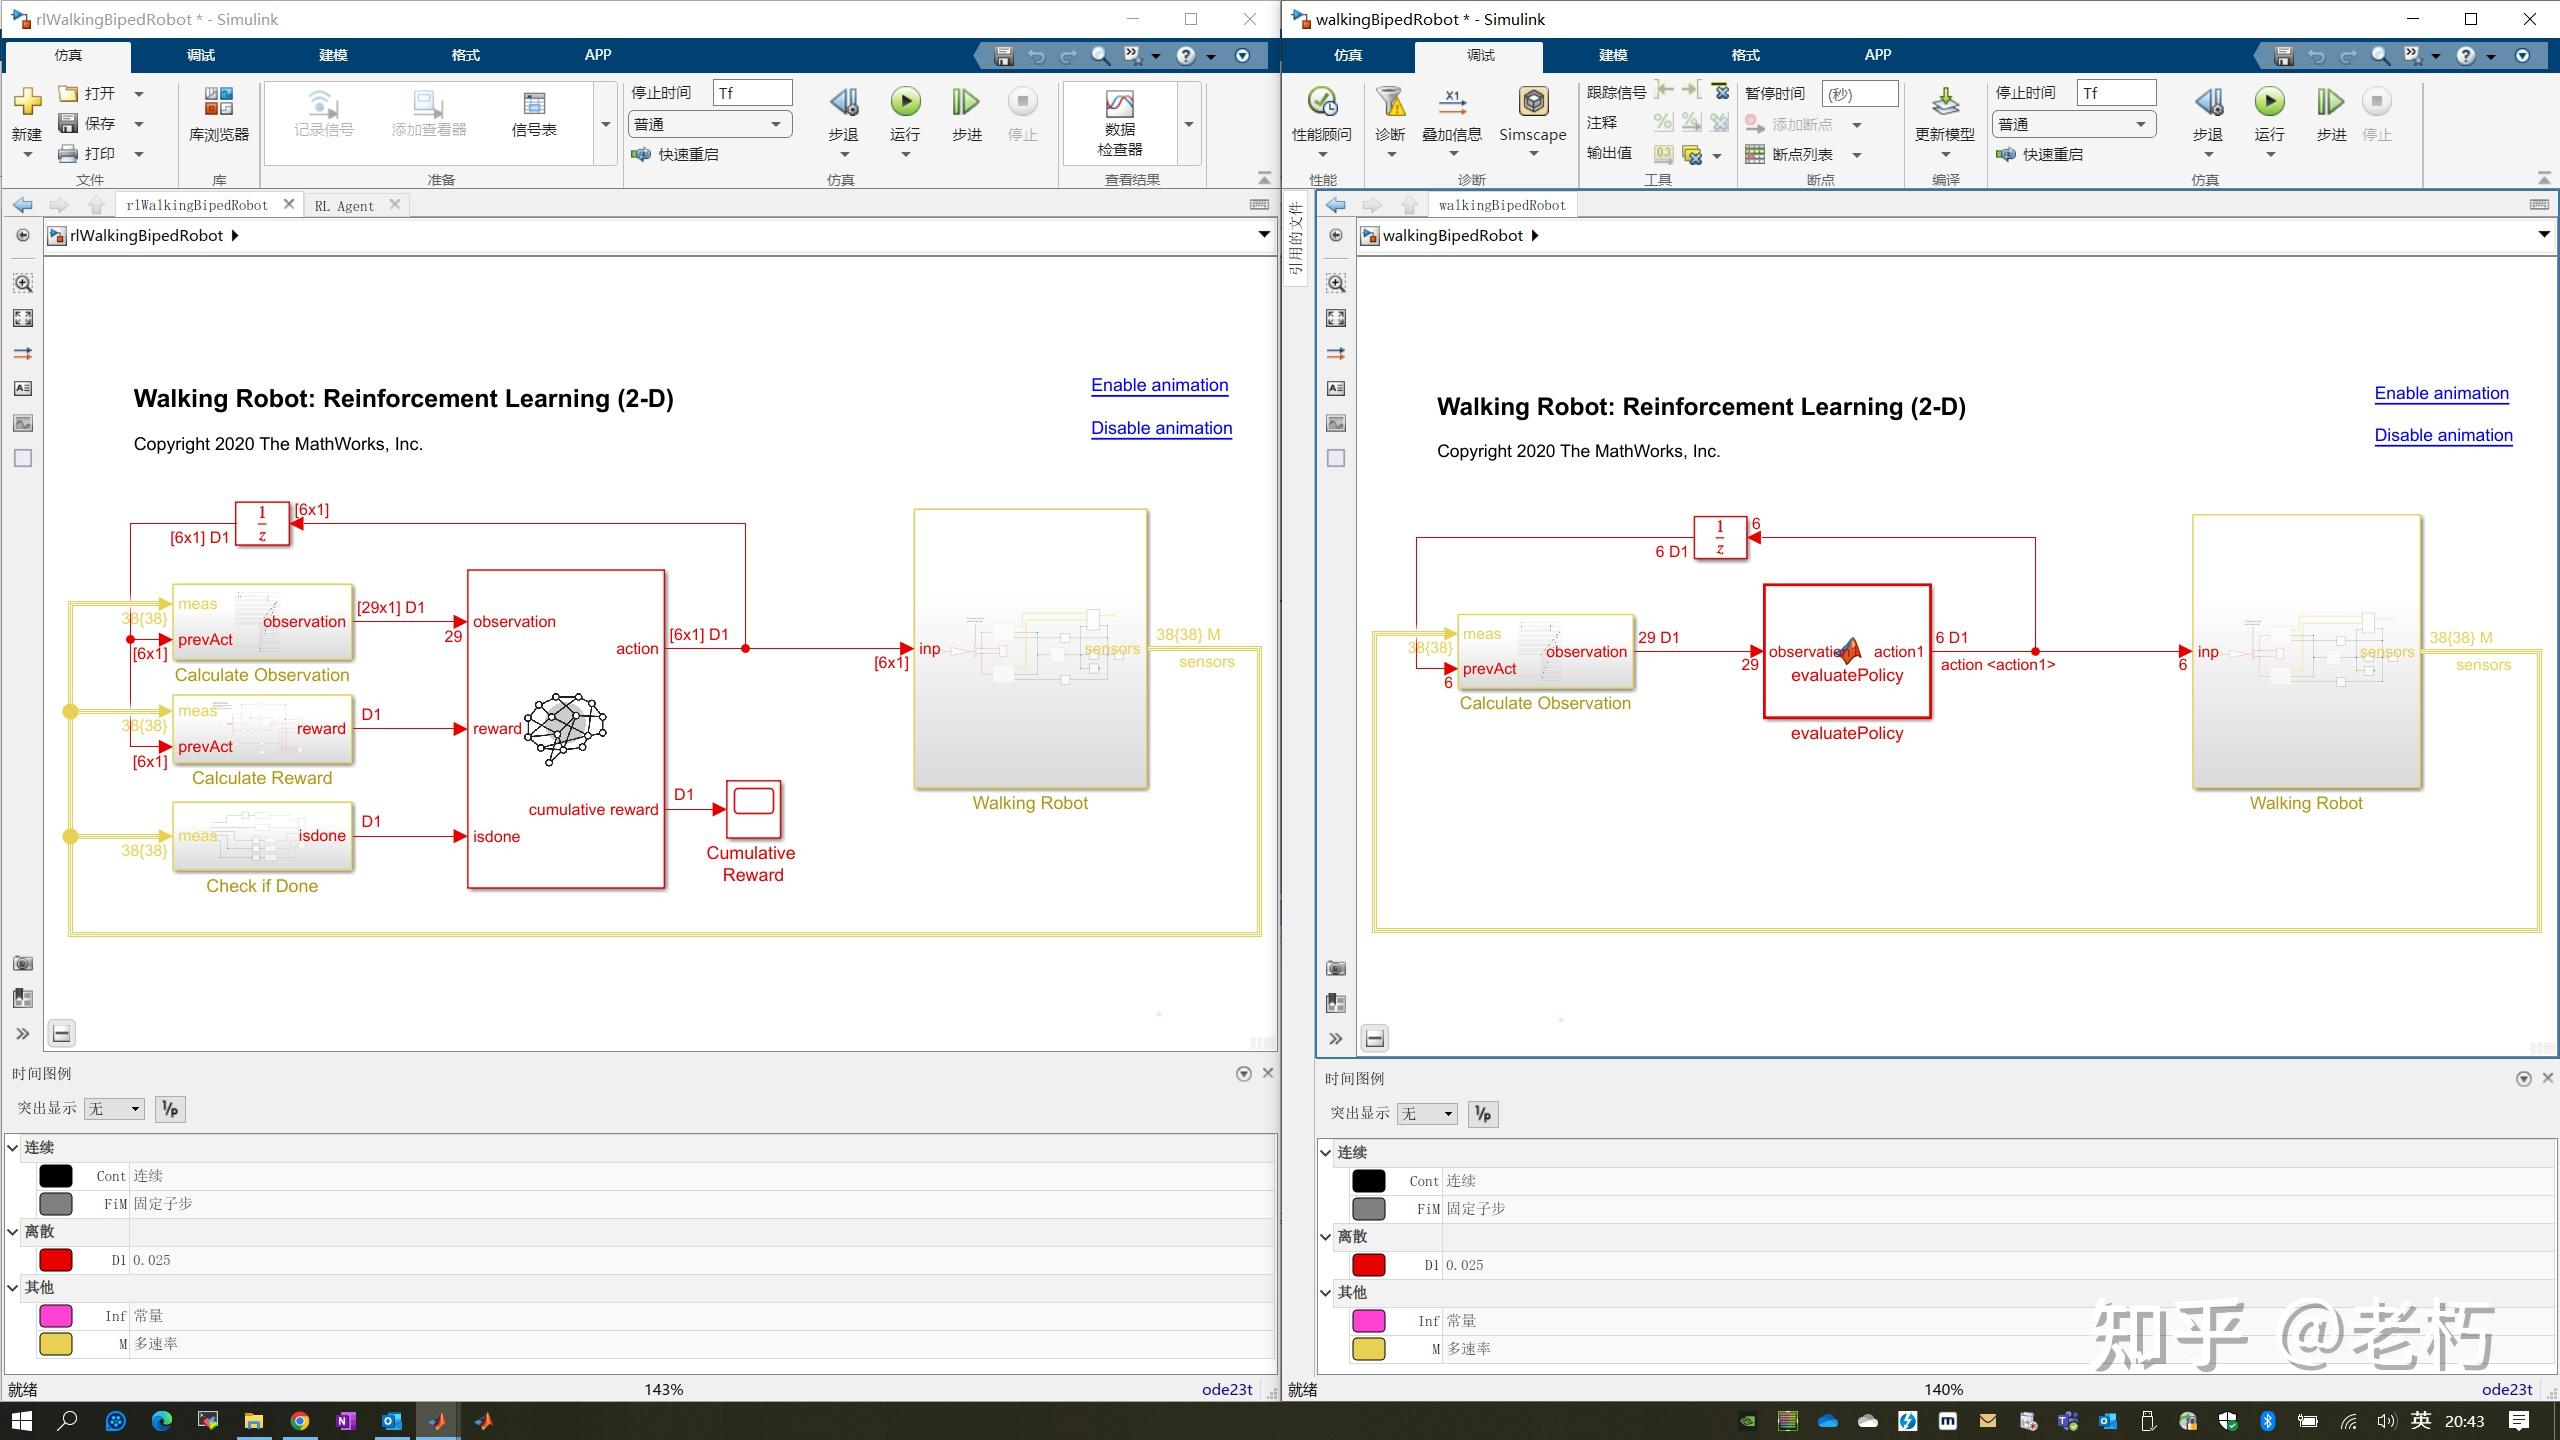This screenshot has width=2560, height=1440.
Task: Run simulation in left rlWalkingBipedRobot window
Action: point(905,102)
